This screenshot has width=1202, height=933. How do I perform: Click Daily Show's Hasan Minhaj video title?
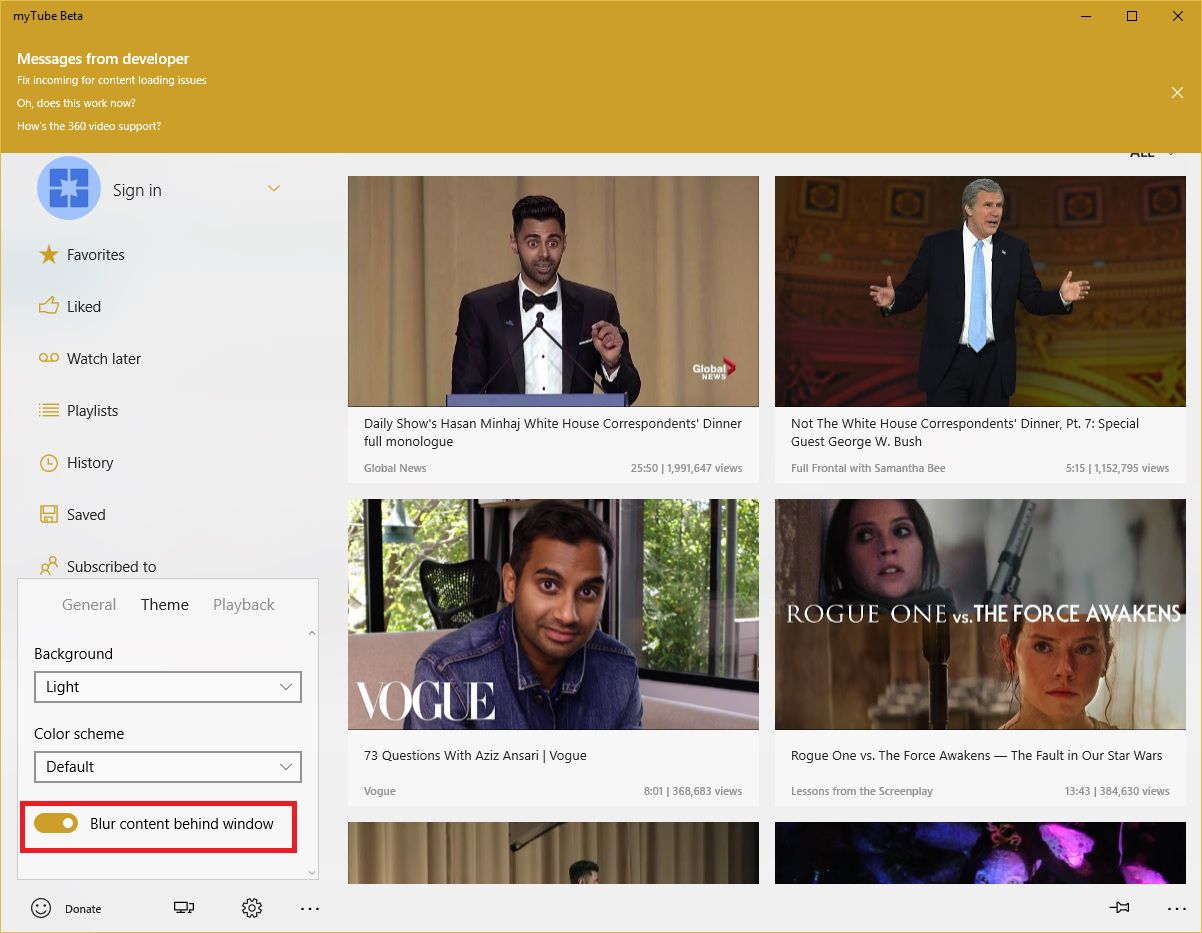(553, 433)
